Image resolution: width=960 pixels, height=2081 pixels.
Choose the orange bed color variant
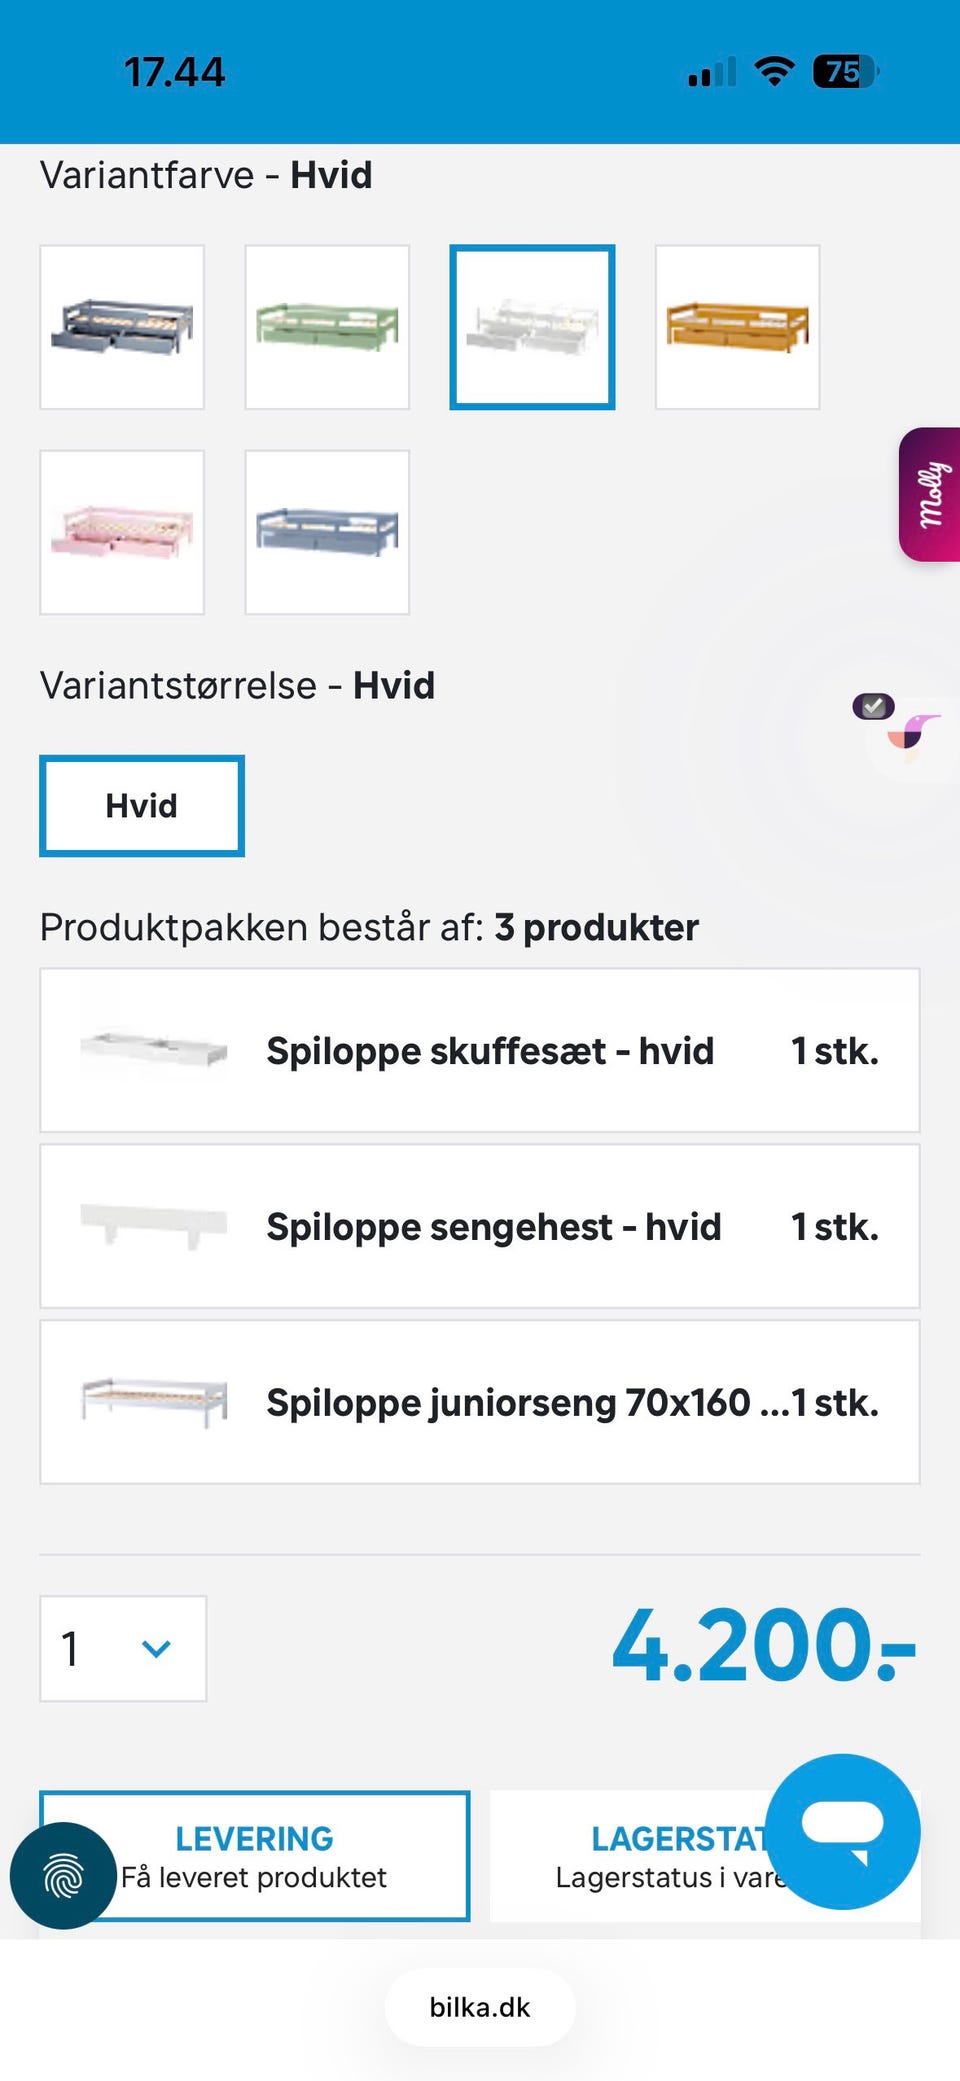click(737, 327)
